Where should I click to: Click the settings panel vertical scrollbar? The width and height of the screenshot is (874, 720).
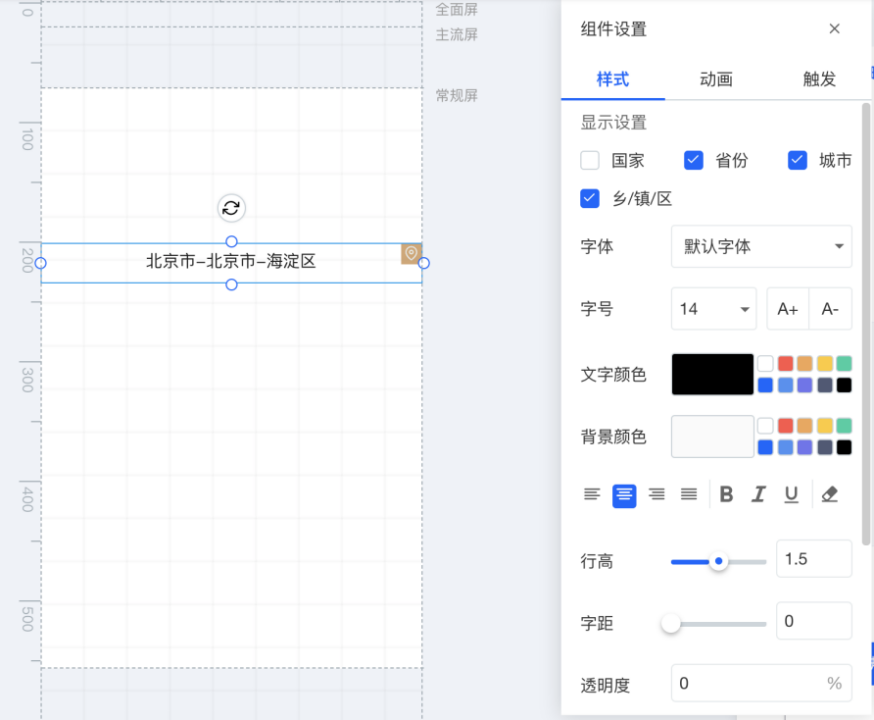point(865,323)
